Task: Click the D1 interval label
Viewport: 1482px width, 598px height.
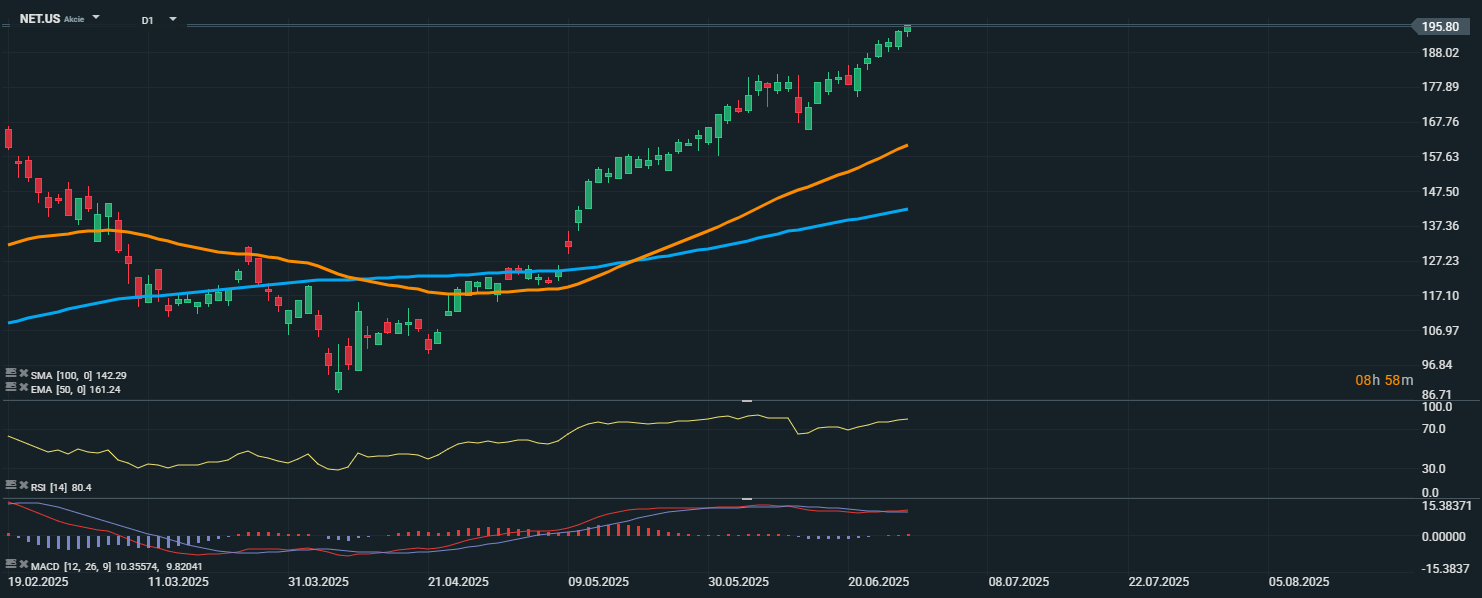Action: tap(147, 20)
